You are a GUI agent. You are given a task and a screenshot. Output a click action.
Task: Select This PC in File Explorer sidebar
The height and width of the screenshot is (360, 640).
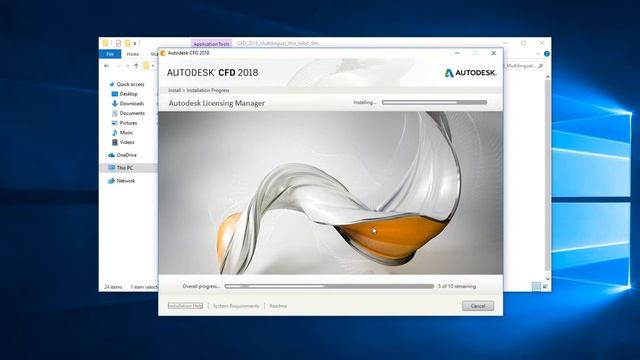coord(124,168)
